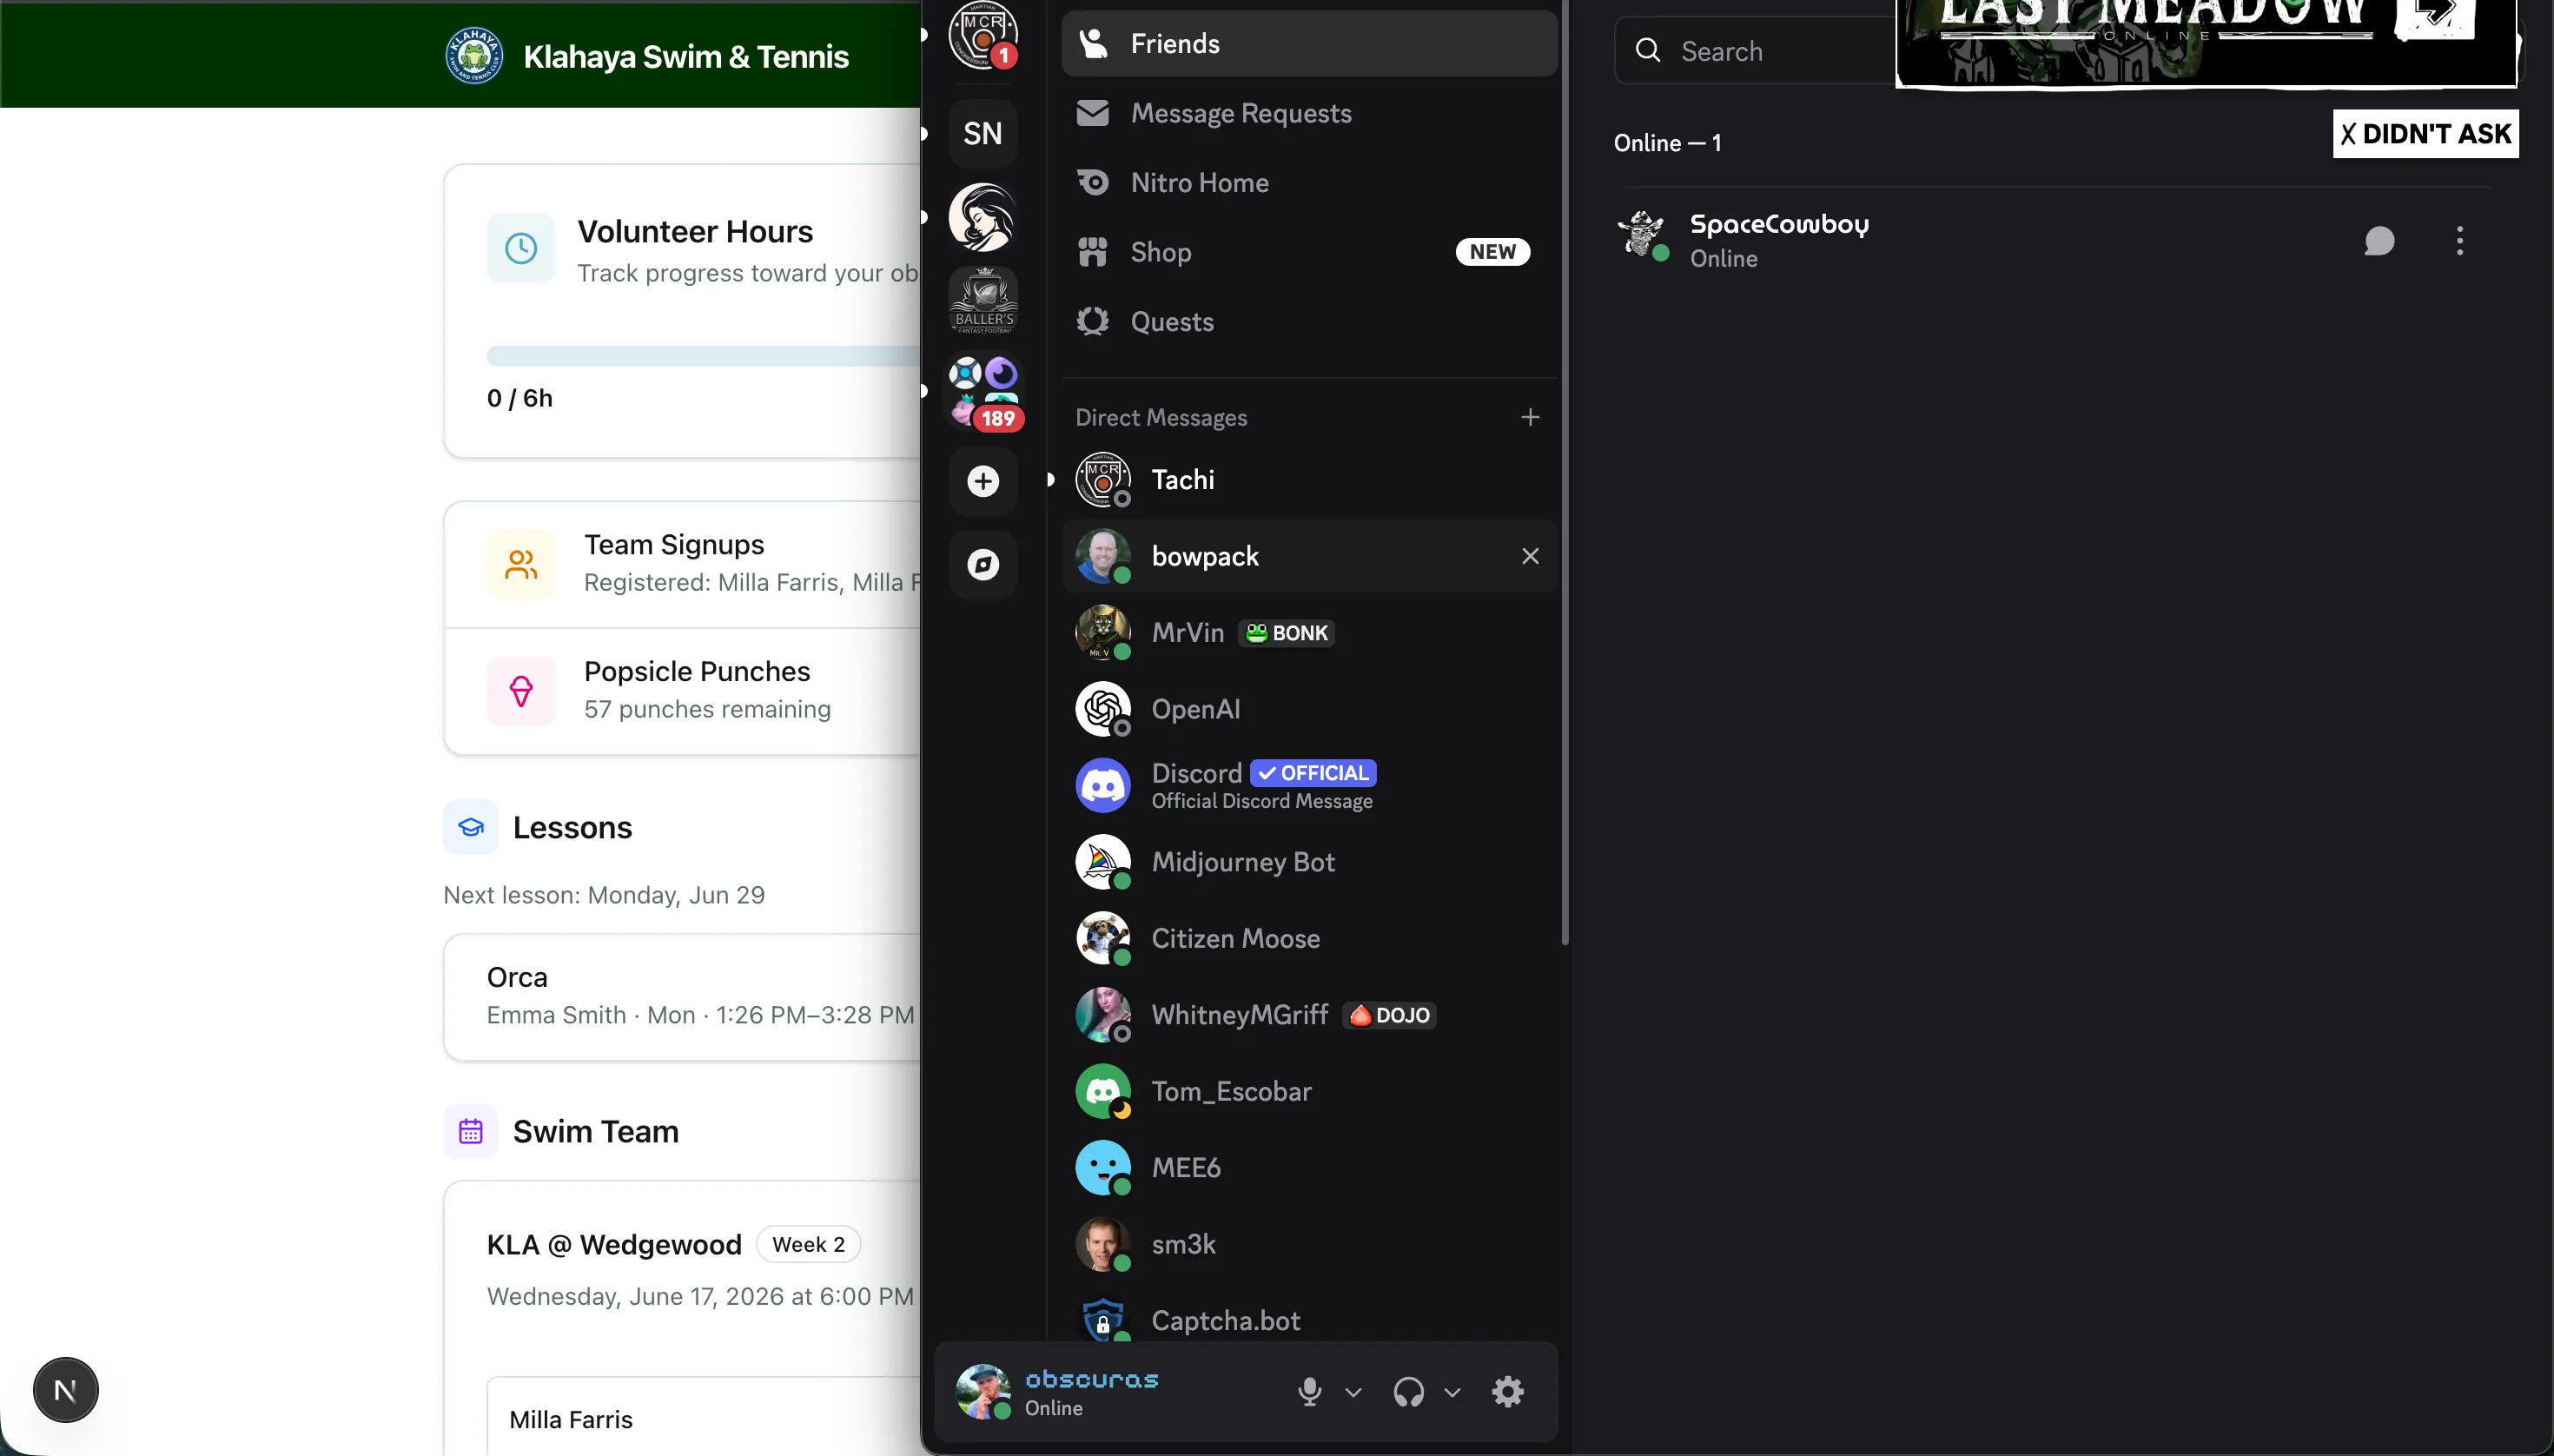Message SpaceCowboy via chat bubble icon
Viewport: 2554px width, 1456px height.
click(x=2379, y=241)
